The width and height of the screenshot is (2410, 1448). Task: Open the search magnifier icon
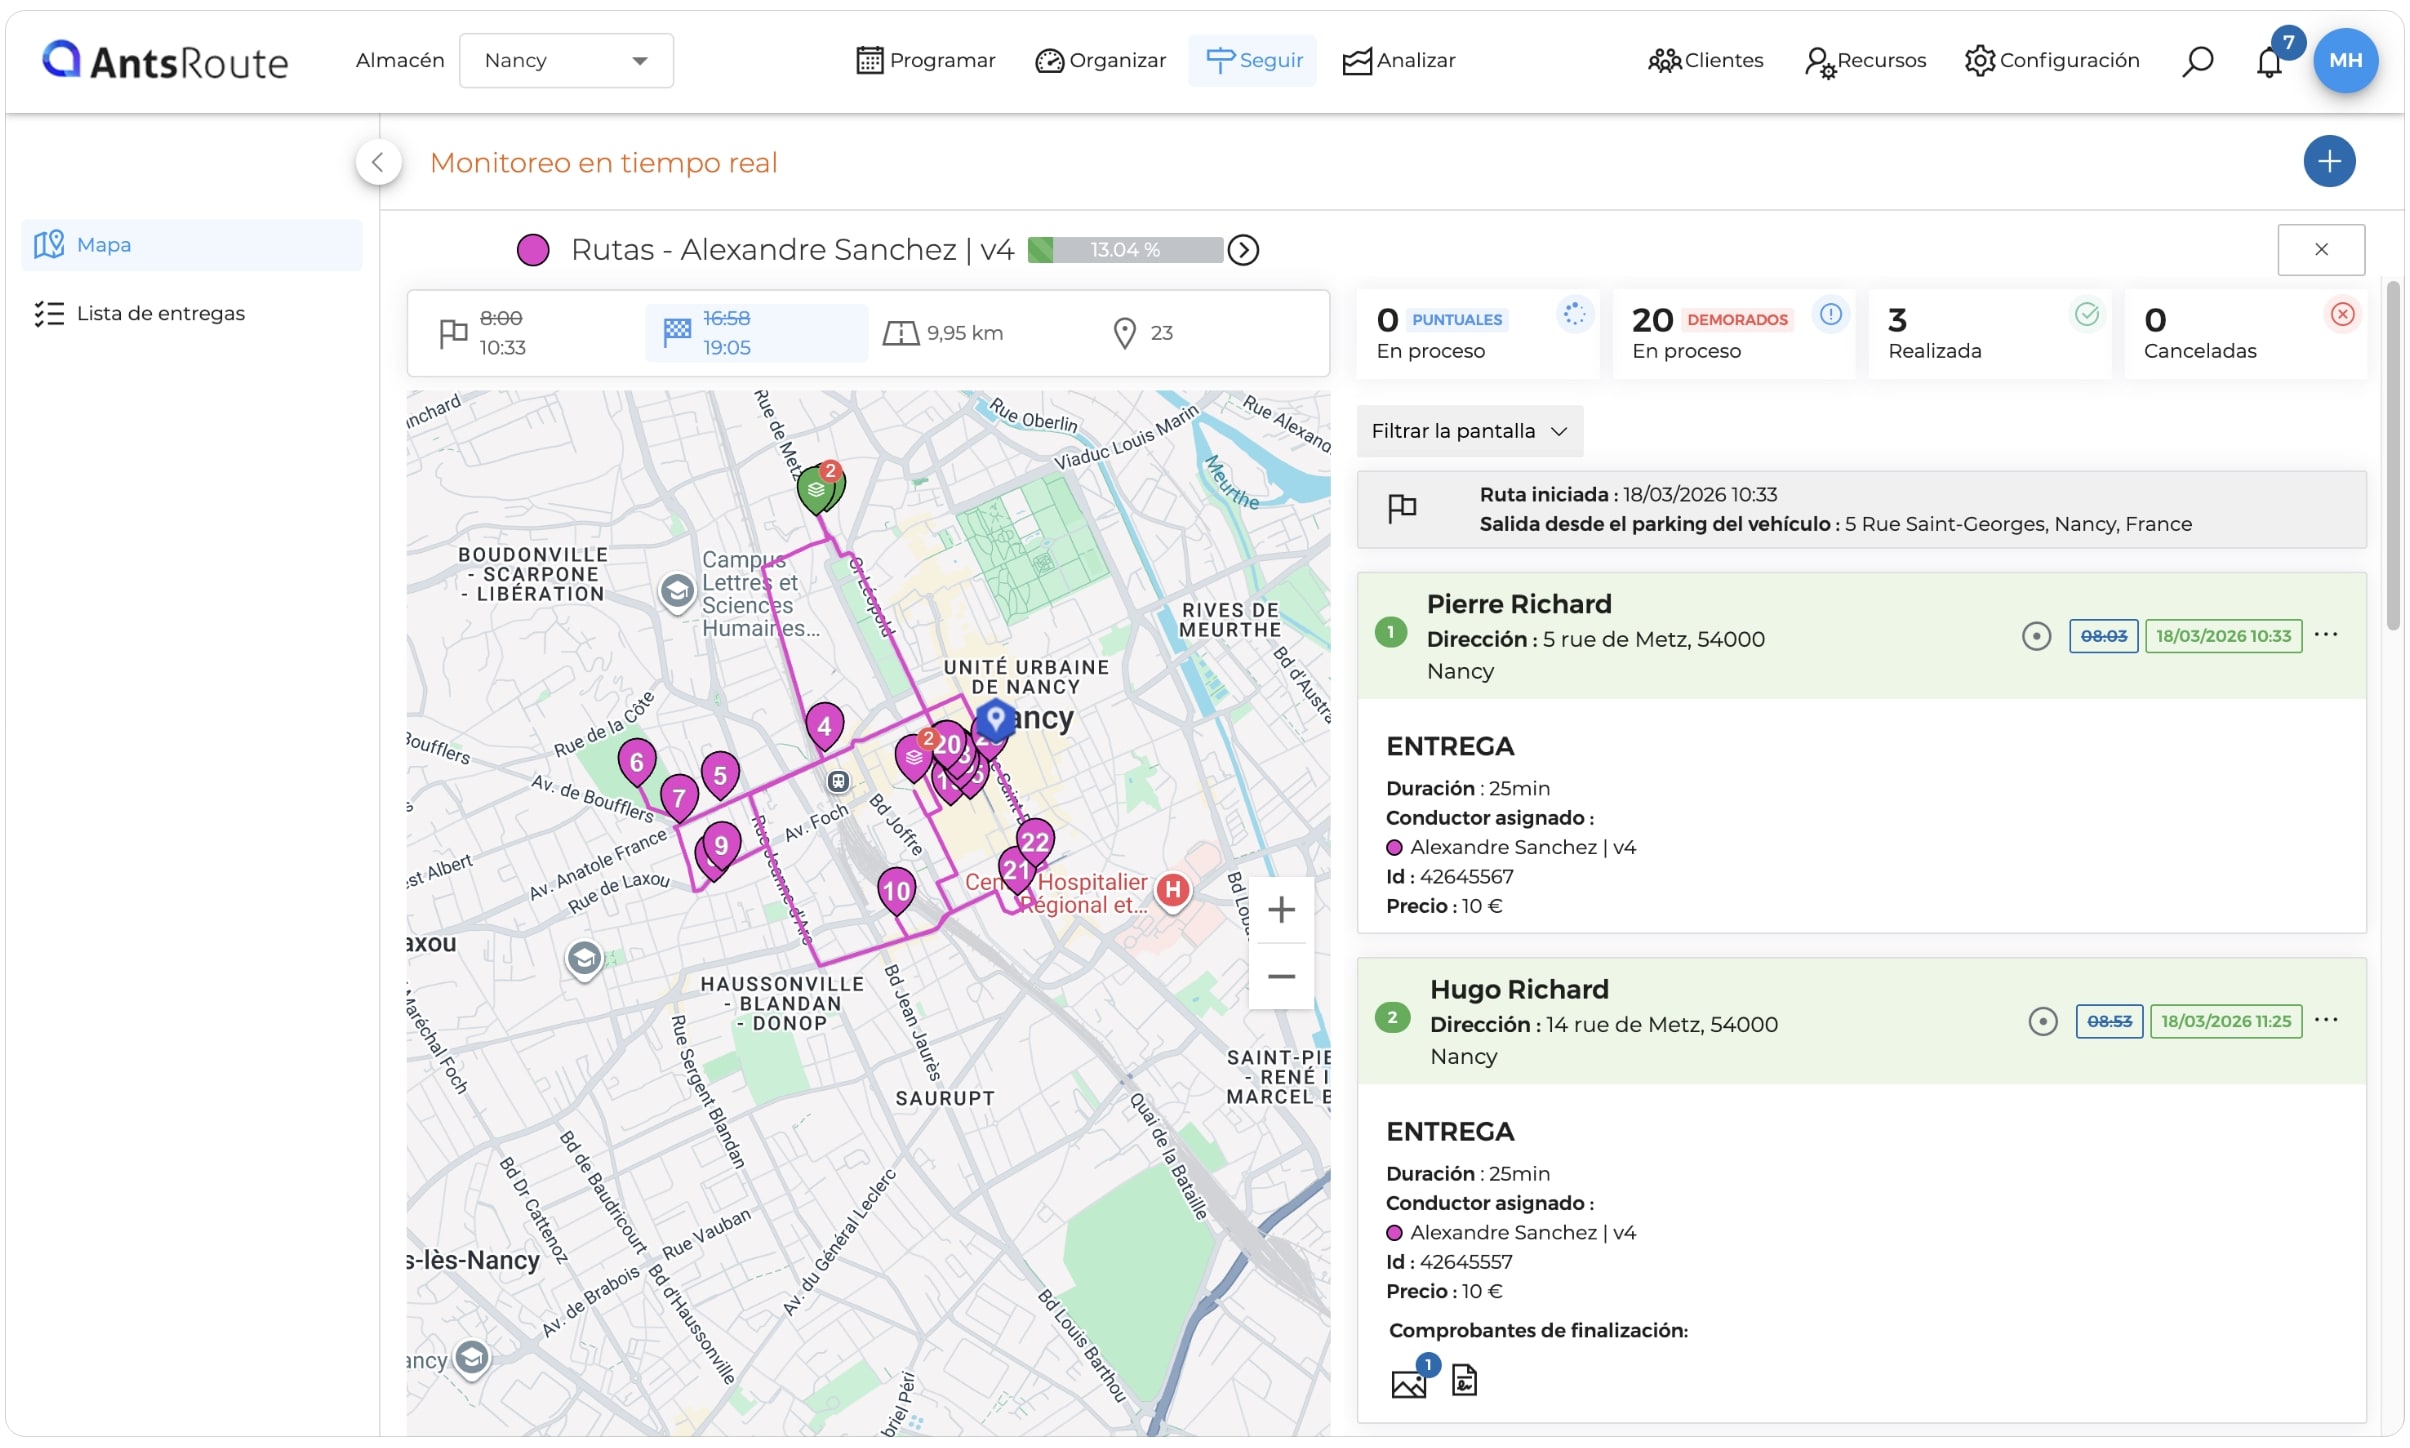click(2197, 61)
